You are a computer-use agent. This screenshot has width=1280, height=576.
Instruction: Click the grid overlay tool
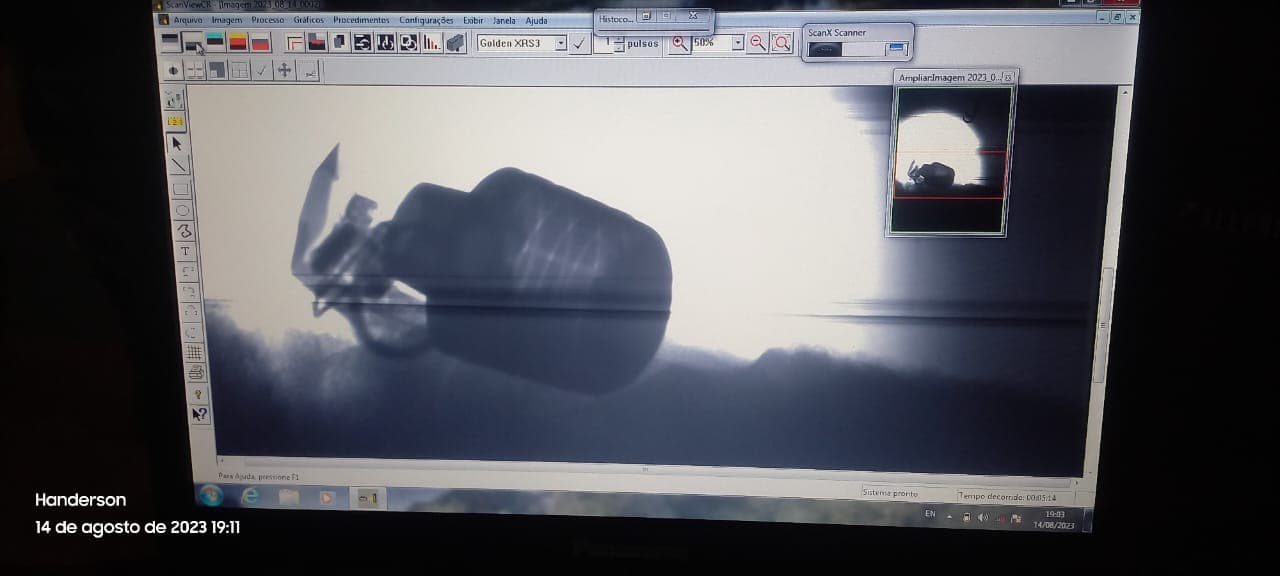coord(194,352)
